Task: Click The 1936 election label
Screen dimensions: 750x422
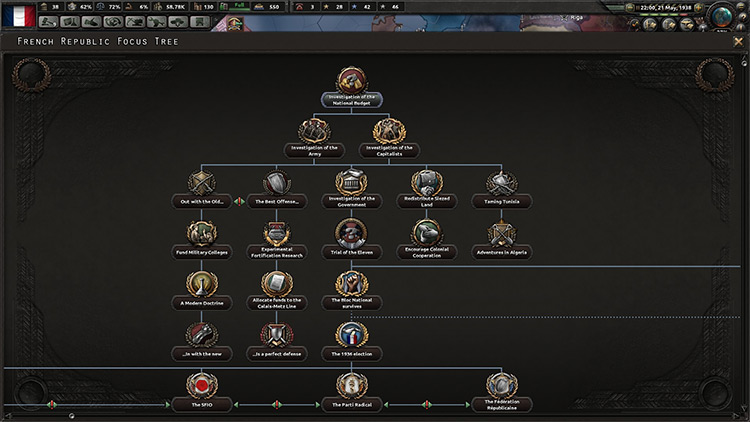Action: 352,354
